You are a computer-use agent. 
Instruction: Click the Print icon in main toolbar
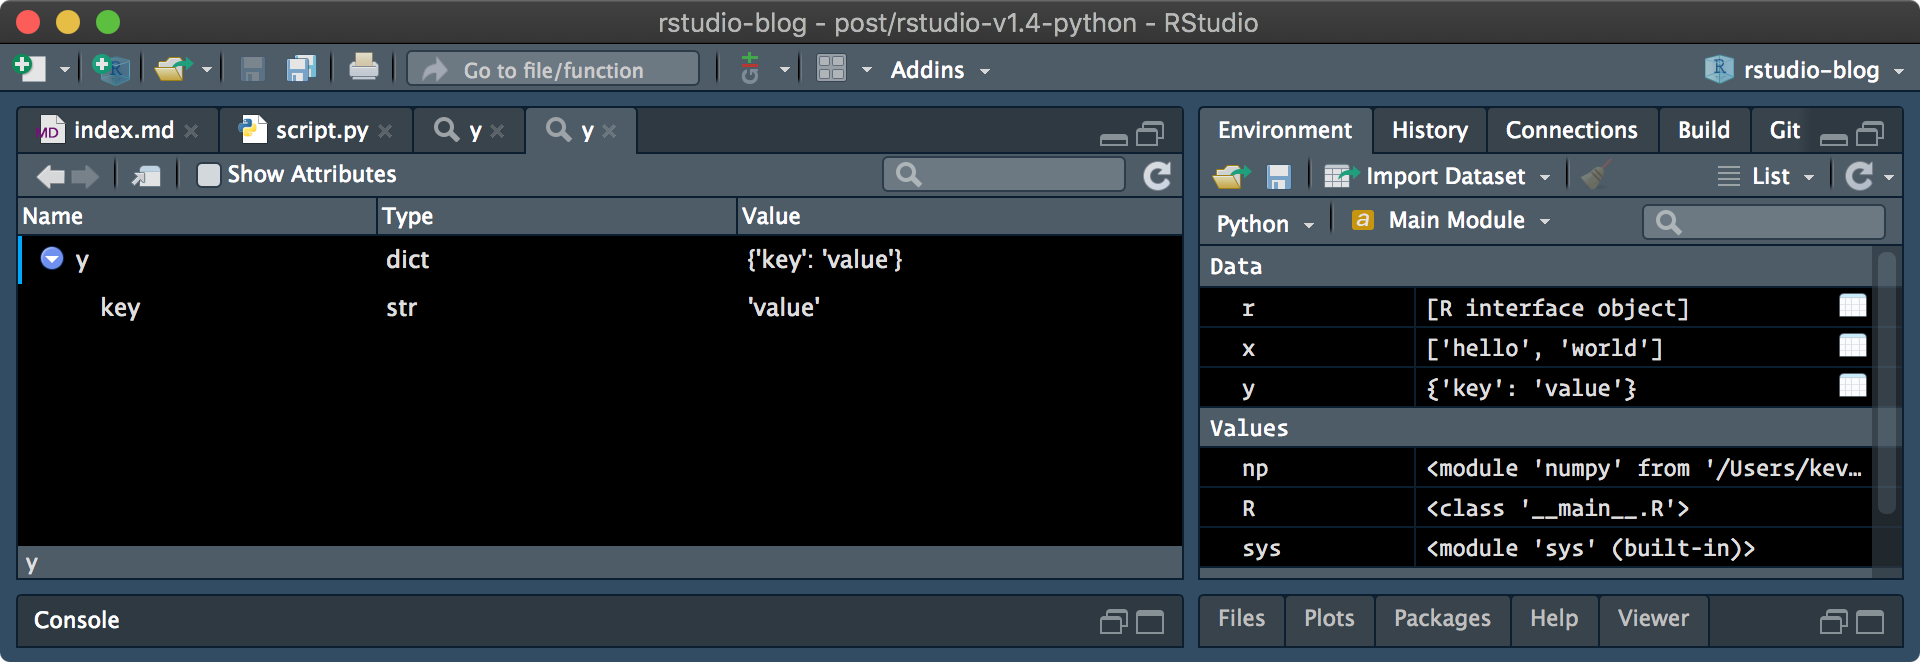coord(363,68)
